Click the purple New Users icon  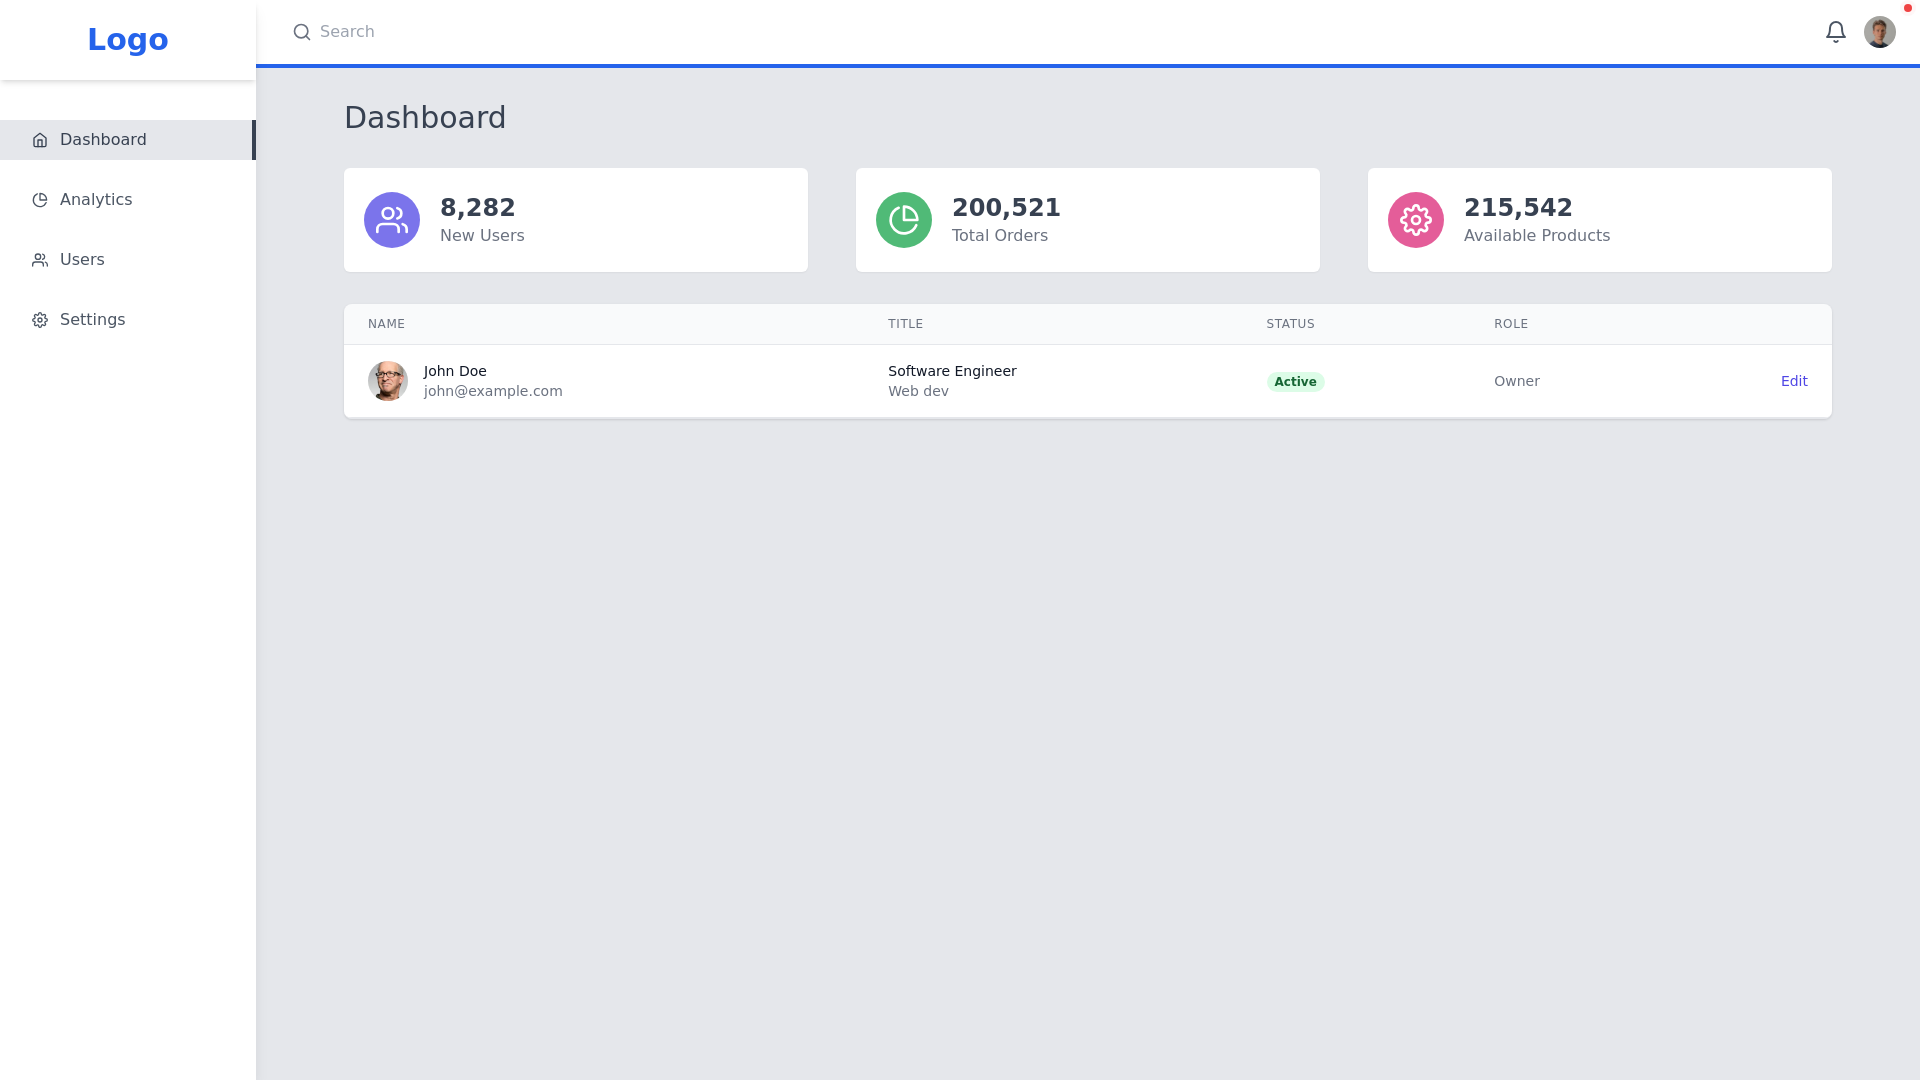pos(392,219)
